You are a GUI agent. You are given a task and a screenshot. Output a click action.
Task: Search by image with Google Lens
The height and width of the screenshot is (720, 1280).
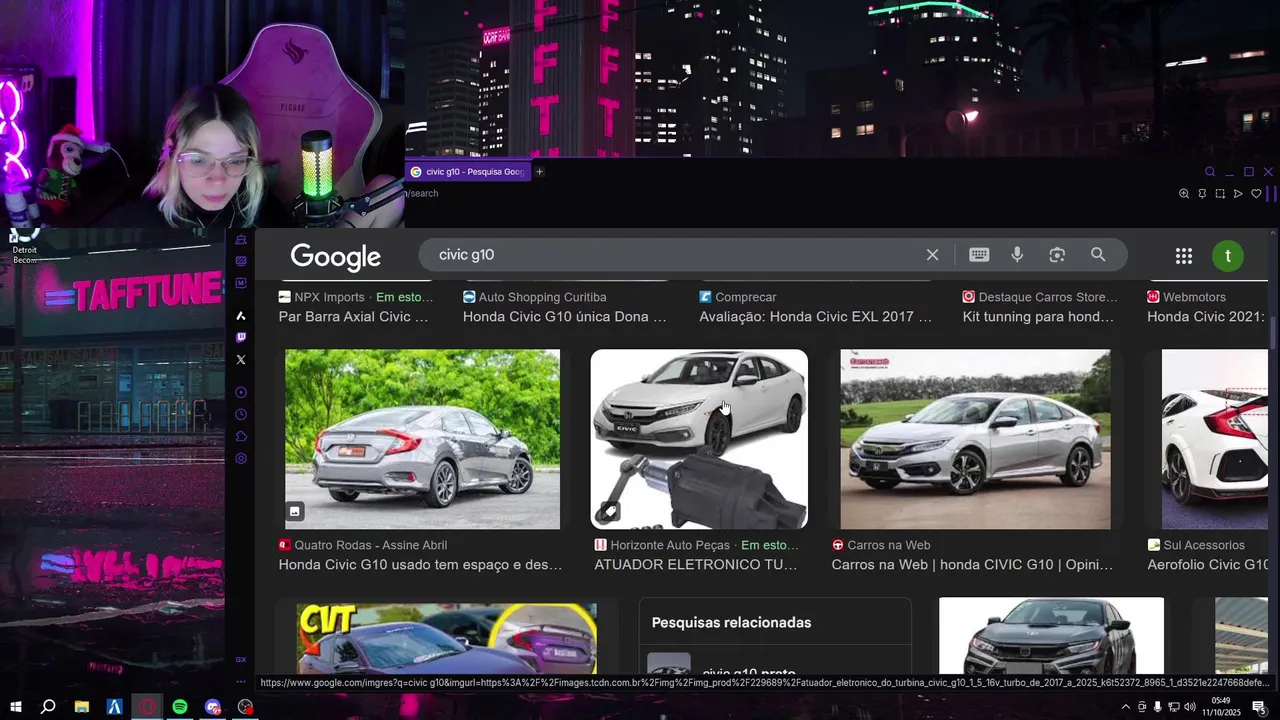[x=1057, y=255]
